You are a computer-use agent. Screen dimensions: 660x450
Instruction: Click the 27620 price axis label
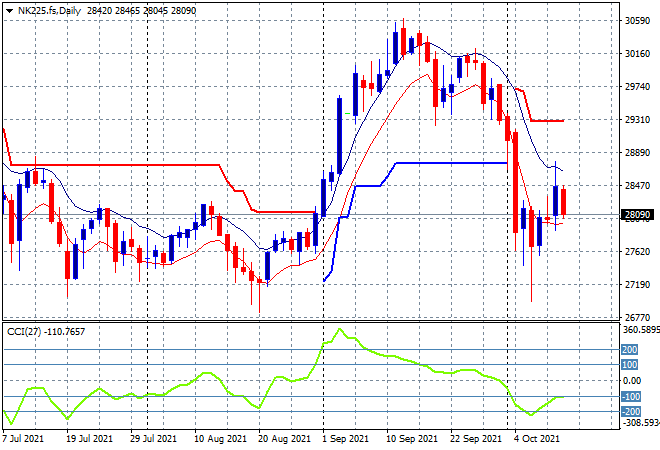(637, 251)
